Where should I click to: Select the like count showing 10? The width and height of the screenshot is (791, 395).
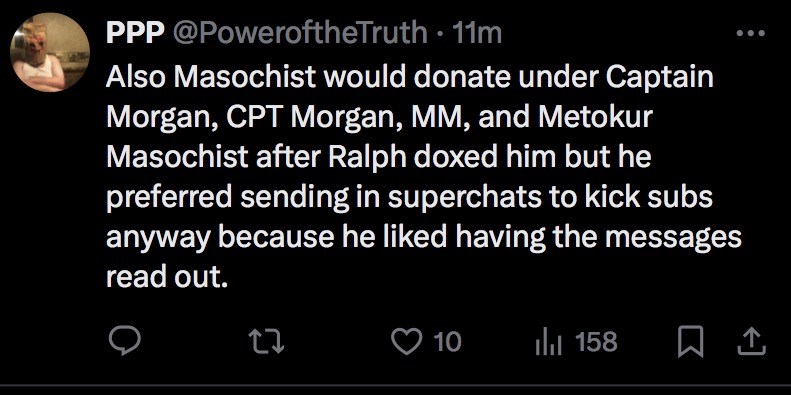coord(447,342)
